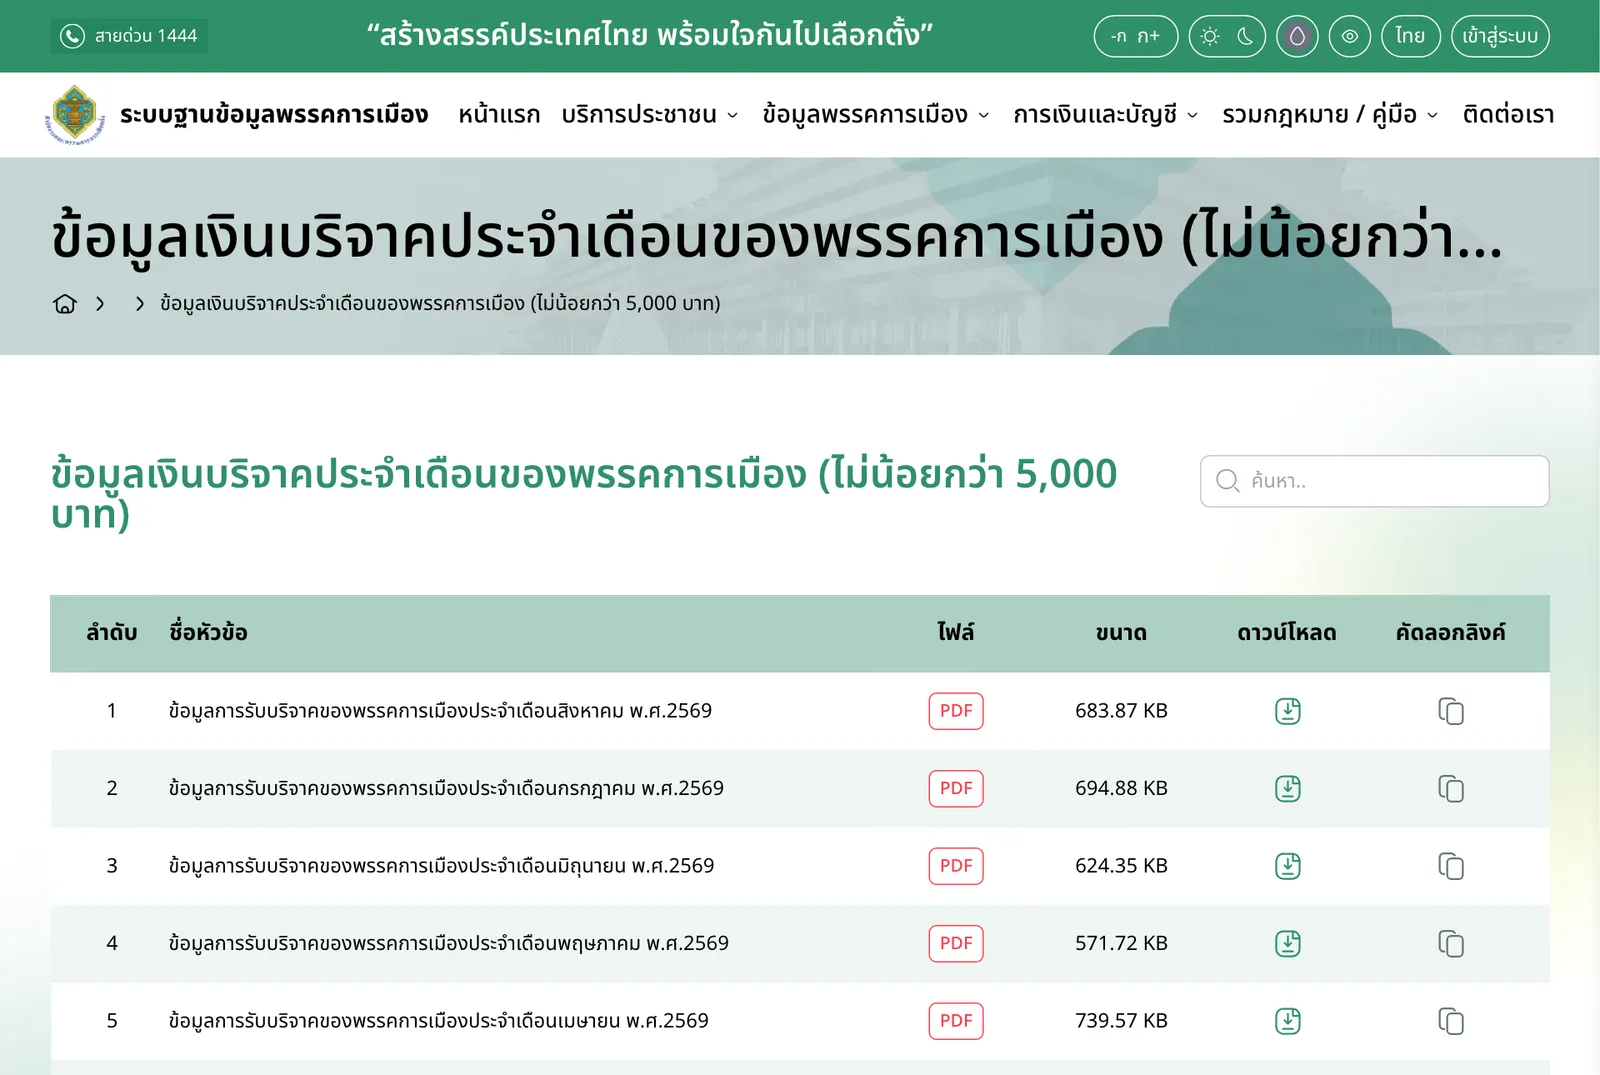Expand the ข้อมูลพรรคการเมือง dropdown menu
1600x1075 pixels.
point(876,115)
